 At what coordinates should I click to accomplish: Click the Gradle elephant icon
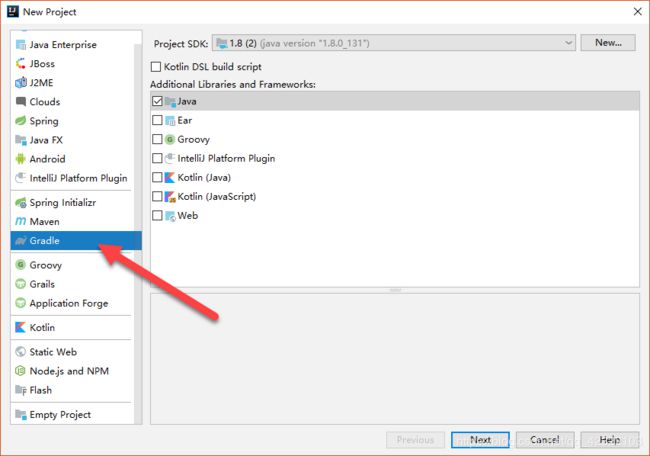(21, 240)
